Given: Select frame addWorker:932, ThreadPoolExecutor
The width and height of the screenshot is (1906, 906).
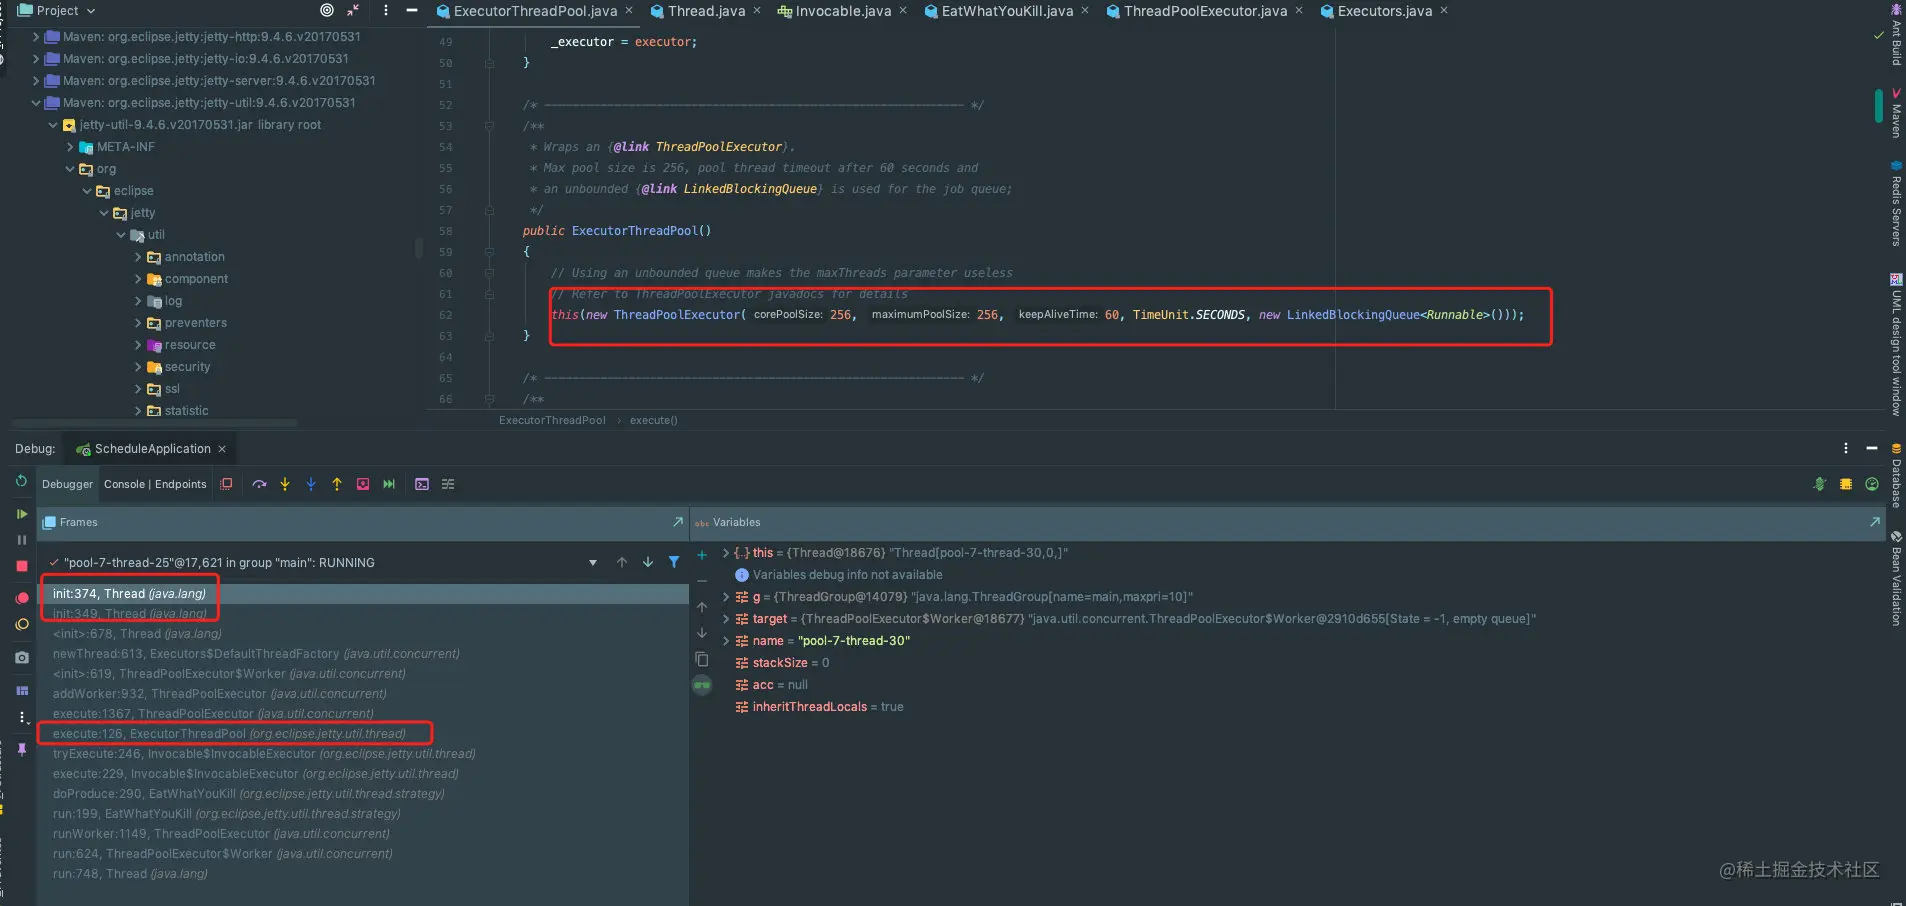Looking at the screenshot, I should [363, 694].
